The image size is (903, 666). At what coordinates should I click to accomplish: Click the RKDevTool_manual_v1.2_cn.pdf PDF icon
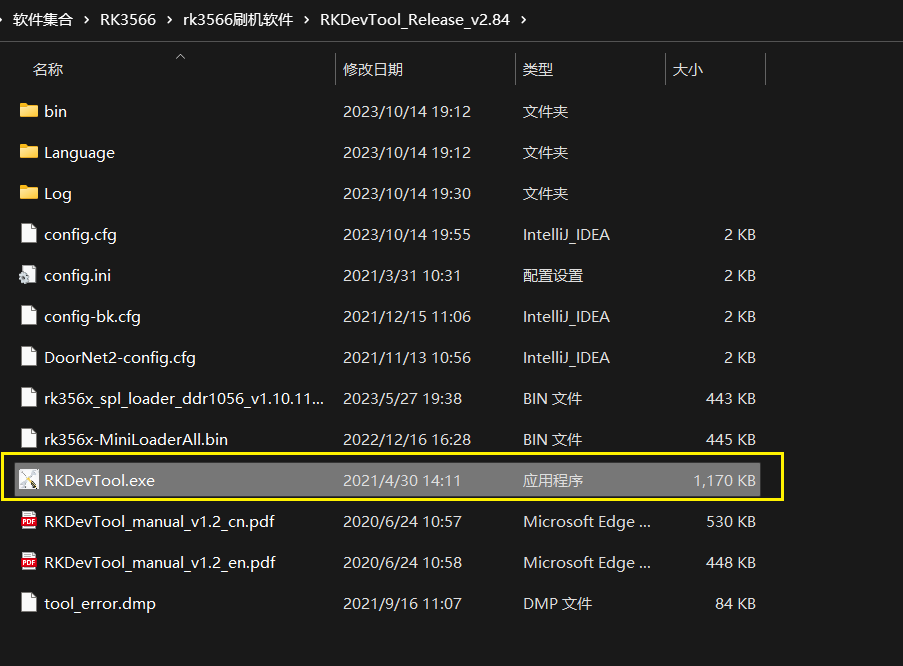pyautogui.click(x=29, y=520)
